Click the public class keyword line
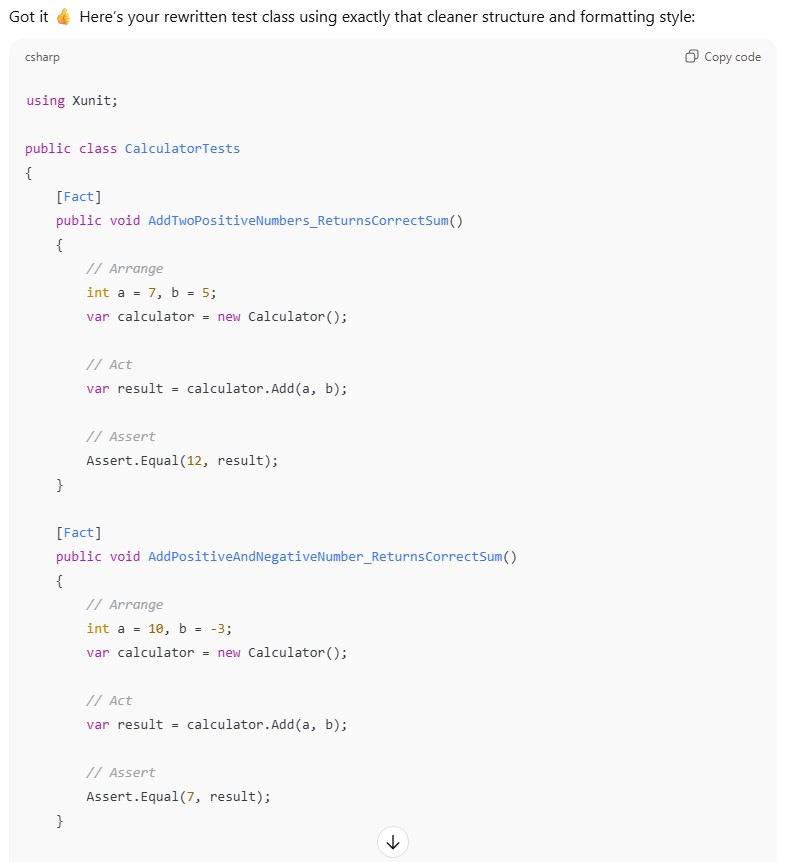The image size is (787, 862). (x=70, y=148)
